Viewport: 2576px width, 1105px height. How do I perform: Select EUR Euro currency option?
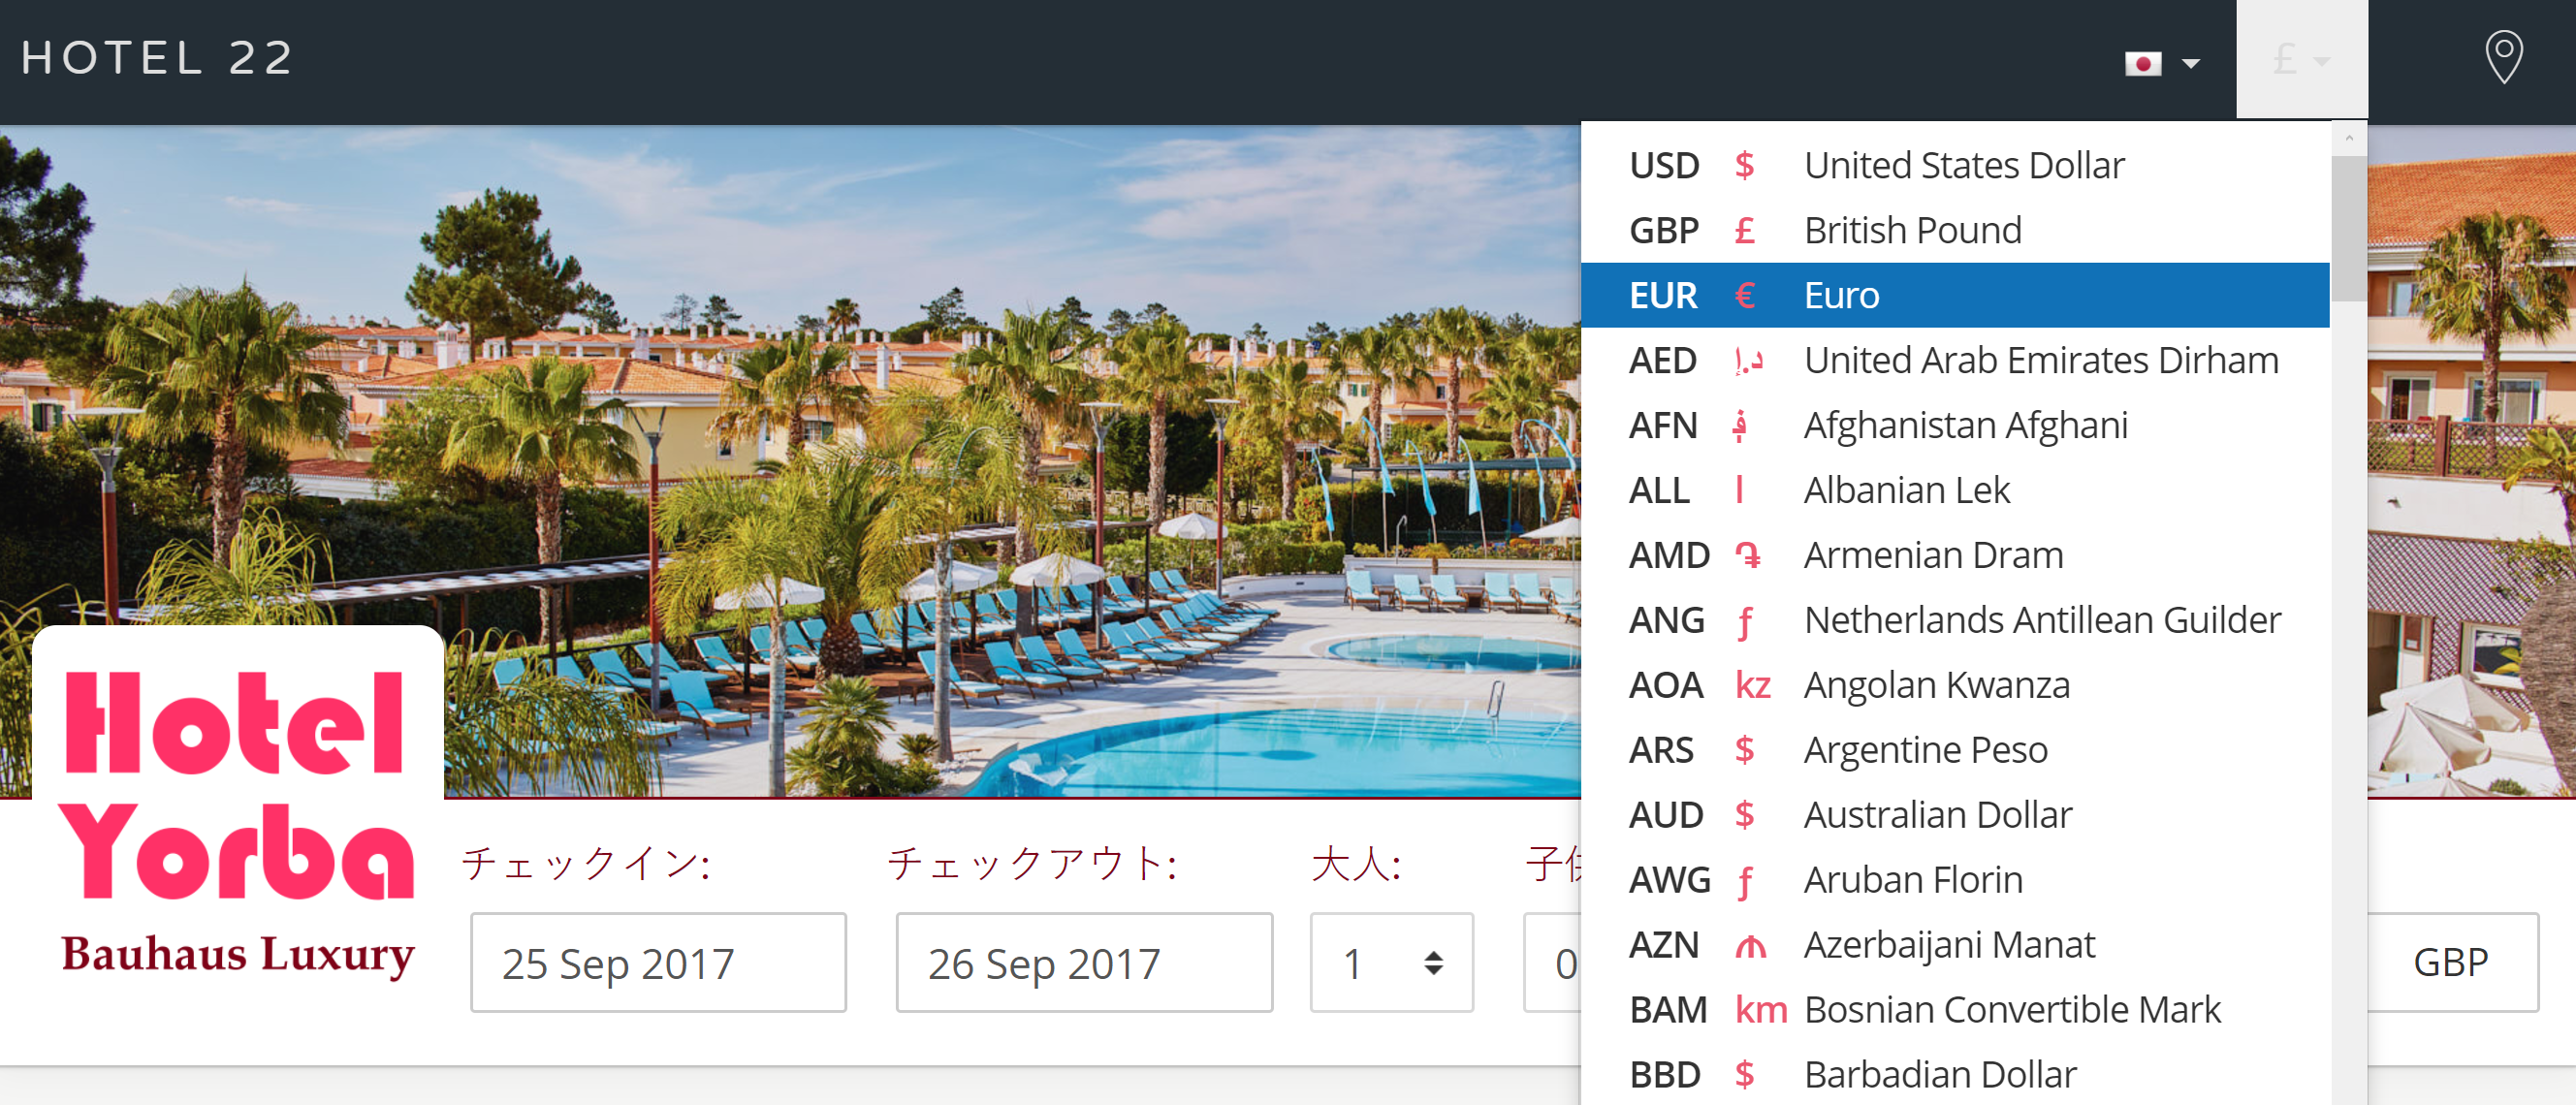coord(1965,296)
